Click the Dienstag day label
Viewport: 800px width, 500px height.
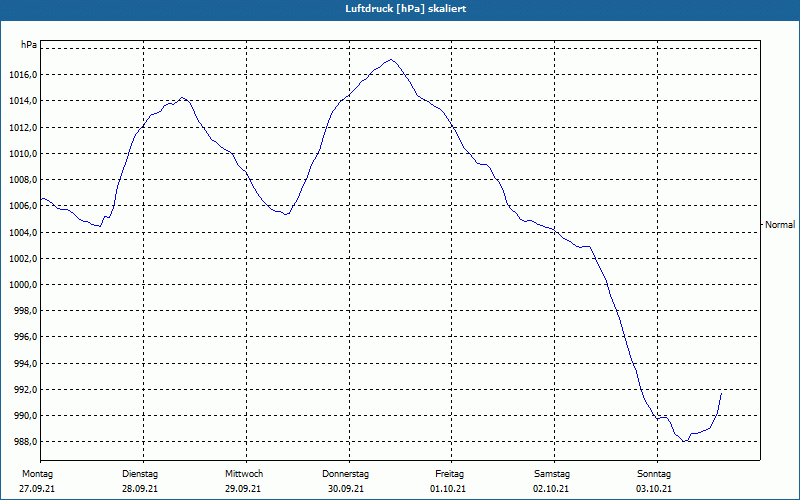tap(140, 474)
